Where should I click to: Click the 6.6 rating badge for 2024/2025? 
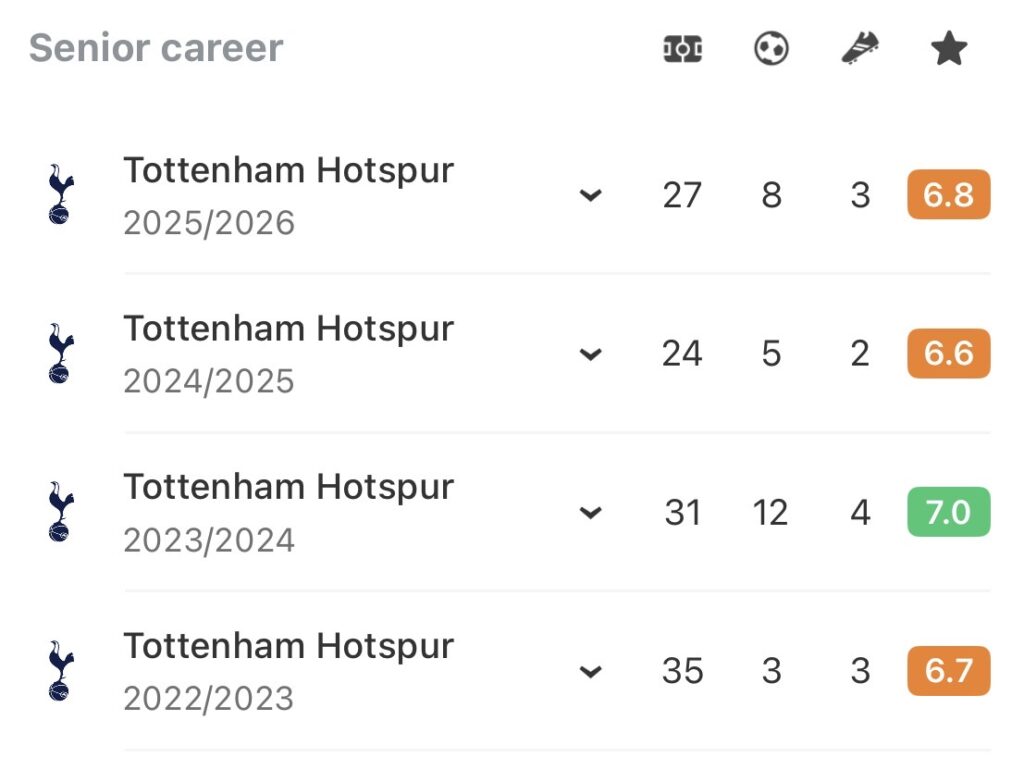947,353
